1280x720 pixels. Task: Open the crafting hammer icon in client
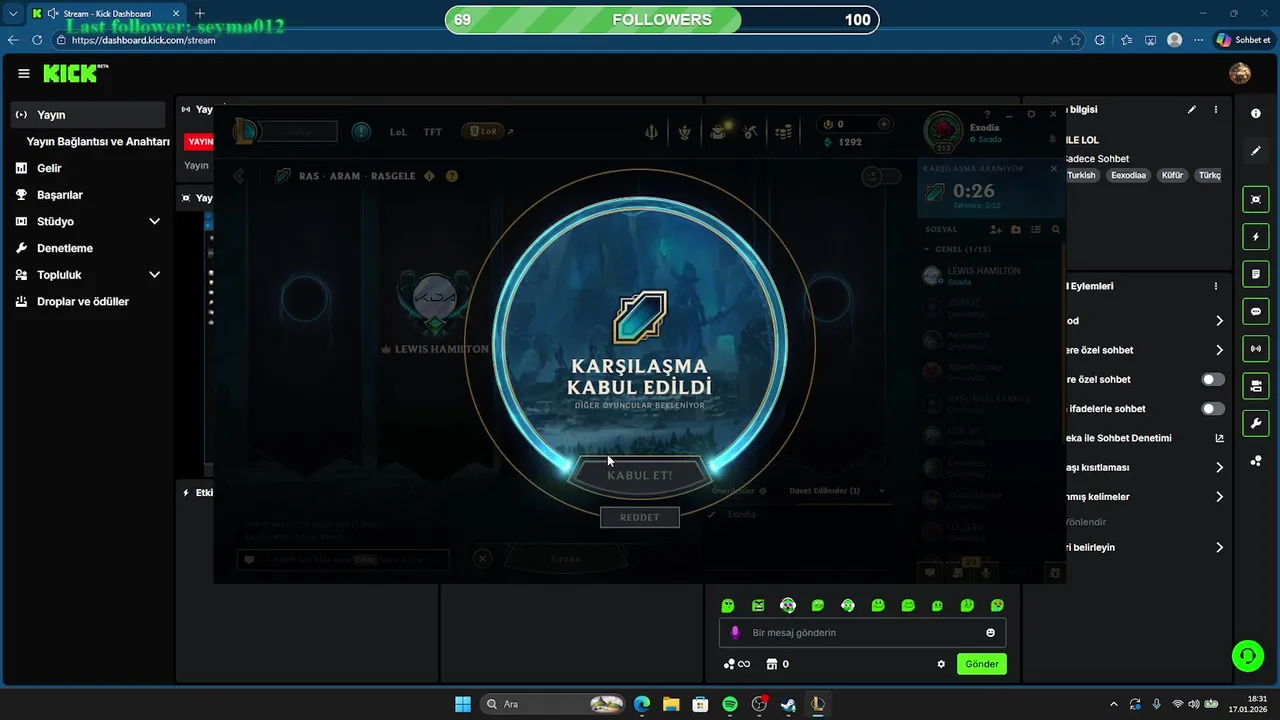[751, 132]
